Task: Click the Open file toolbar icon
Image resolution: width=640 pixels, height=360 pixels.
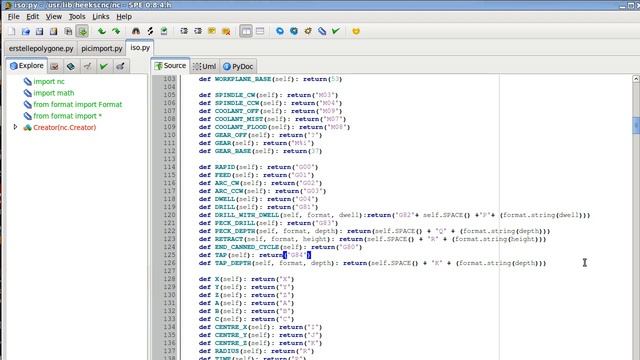Action: [x=26, y=31]
